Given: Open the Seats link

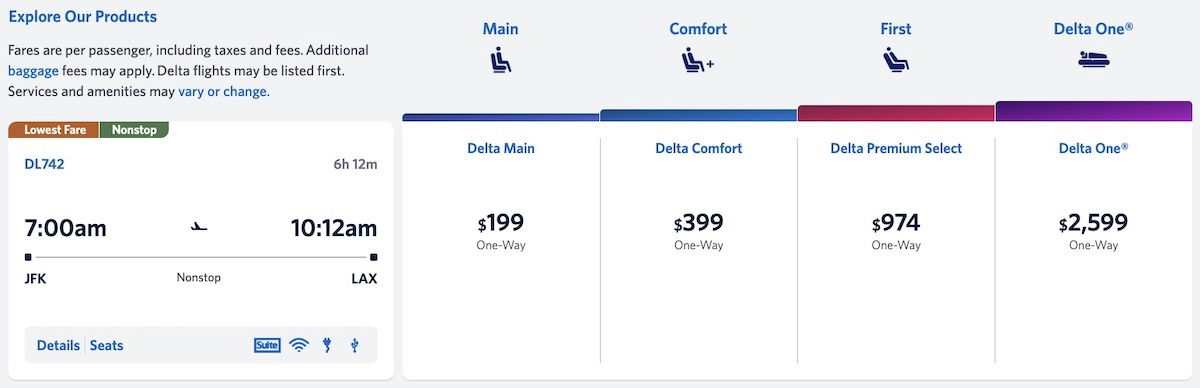Looking at the screenshot, I should tap(107, 346).
